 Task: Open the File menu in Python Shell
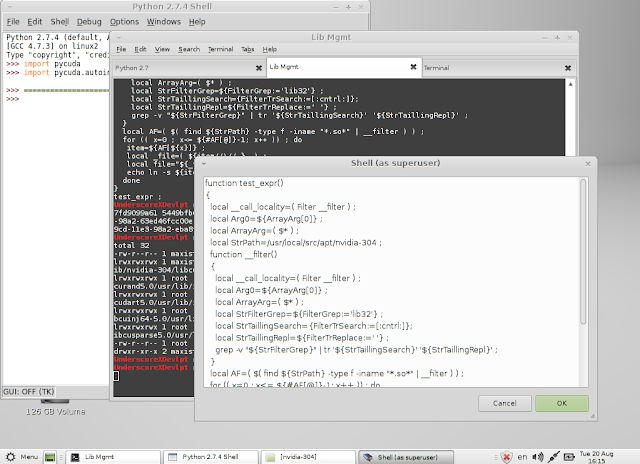tap(13, 22)
